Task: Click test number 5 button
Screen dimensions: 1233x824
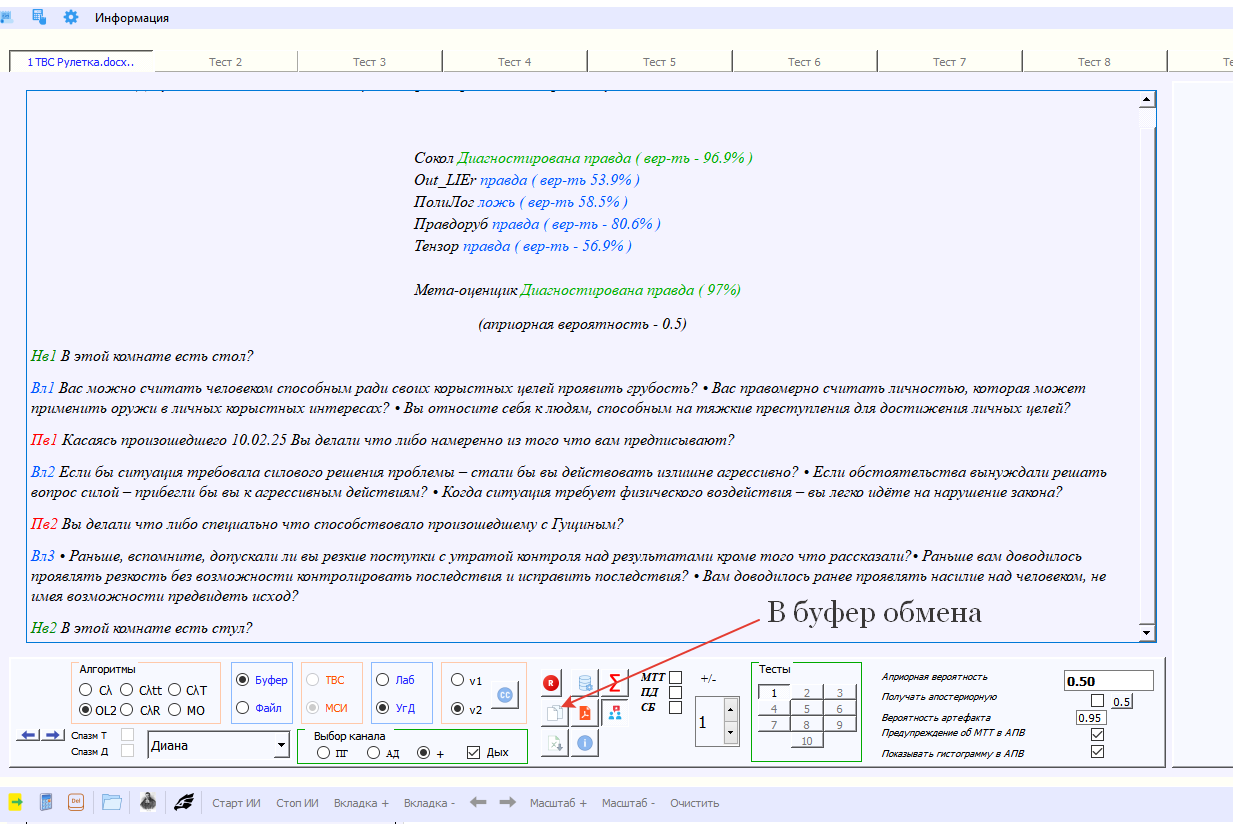Action: tap(805, 709)
